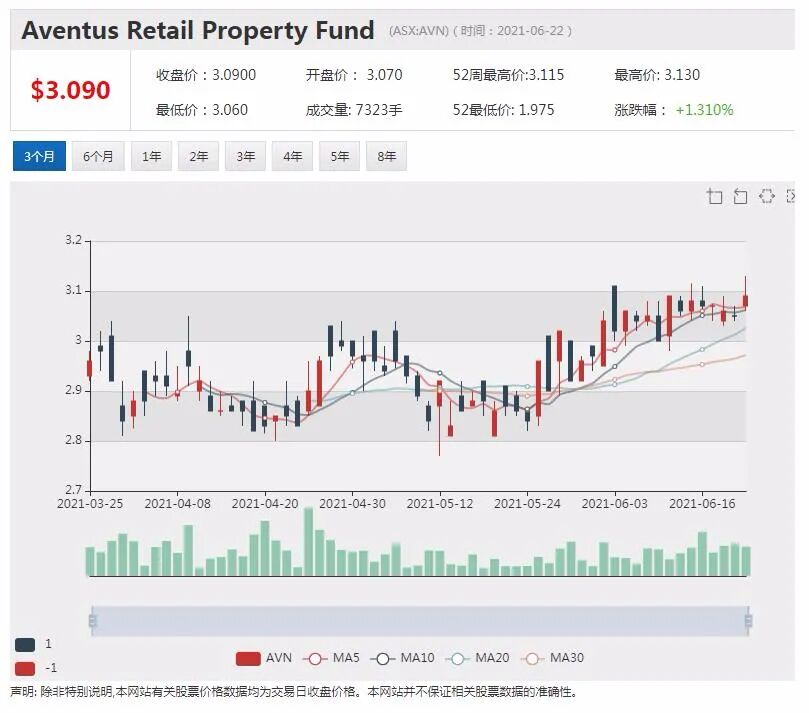Click the 2021-05-12 axis date label
This screenshot has width=809, height=713.
click(x=440, y=504)
